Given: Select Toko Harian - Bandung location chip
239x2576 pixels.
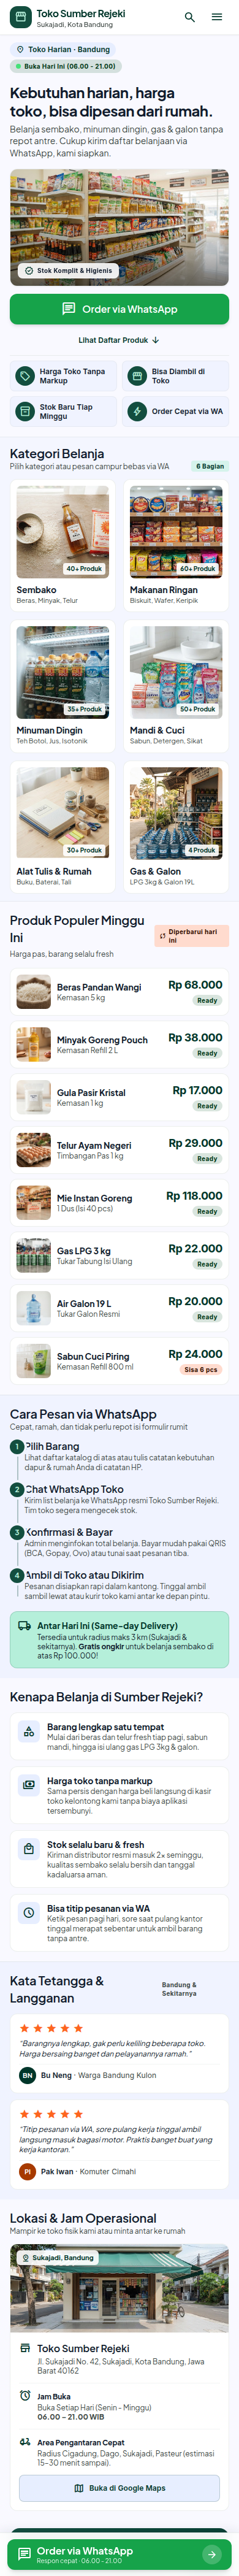Looking at the screenshot, I should click(x=63, y=49).
